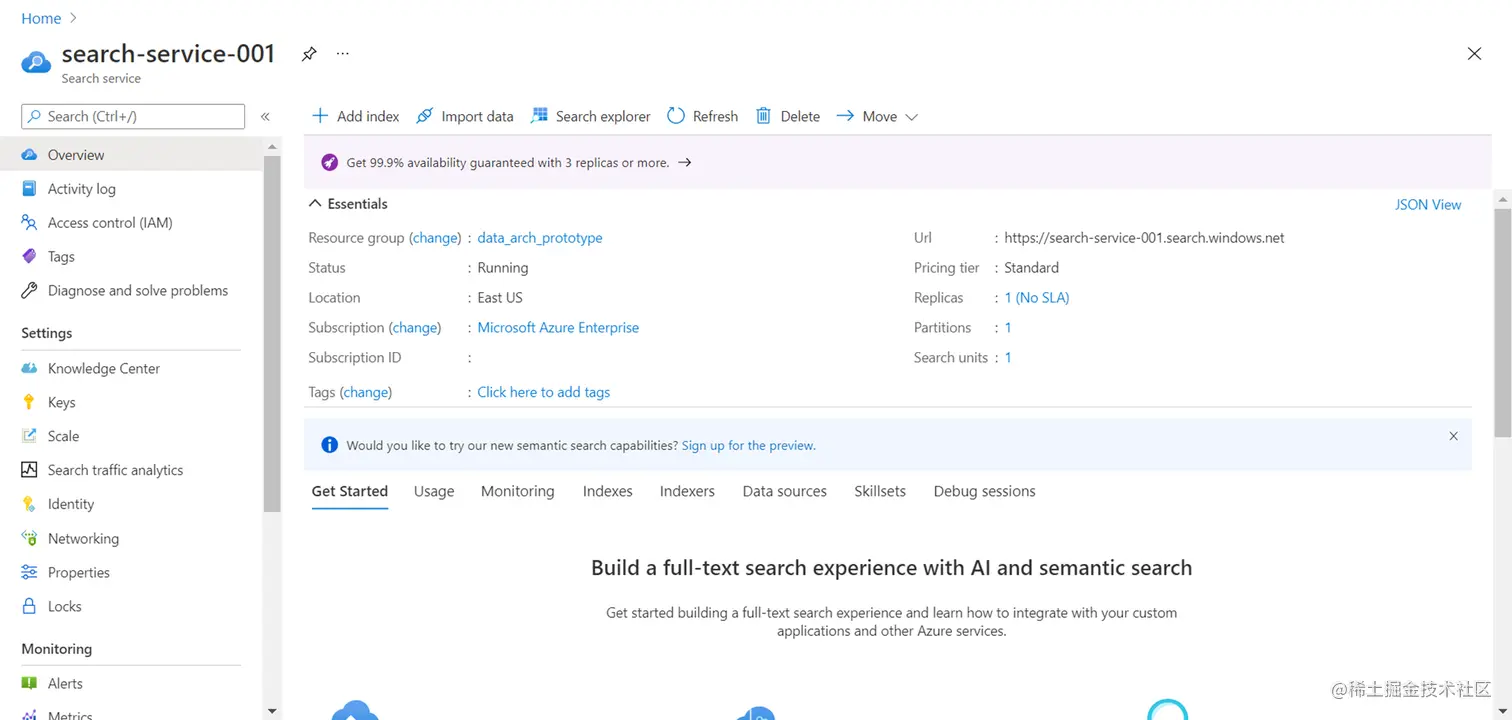Click the Import data icon
The width and height of the screenshot is (1512, 720).
point(424,116)
